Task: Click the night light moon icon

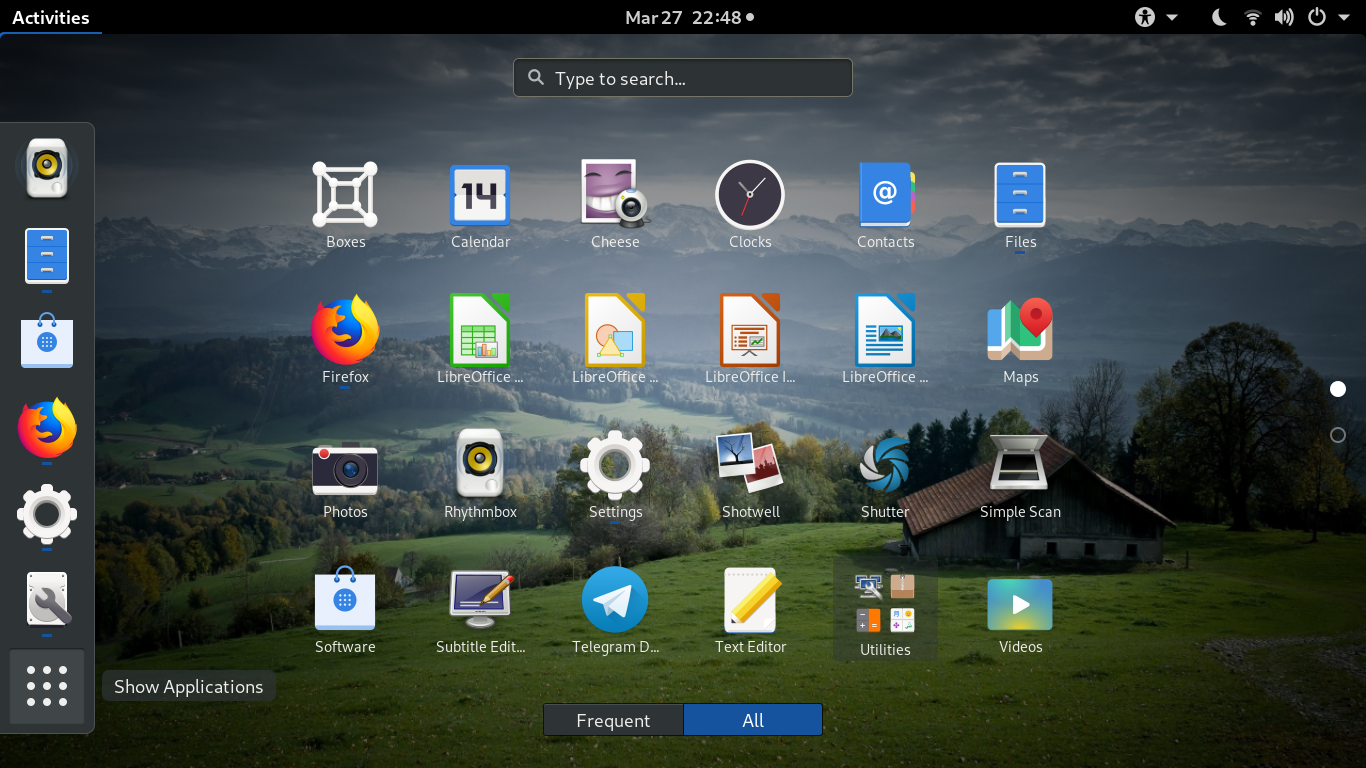Action: tap(1219, 17)
